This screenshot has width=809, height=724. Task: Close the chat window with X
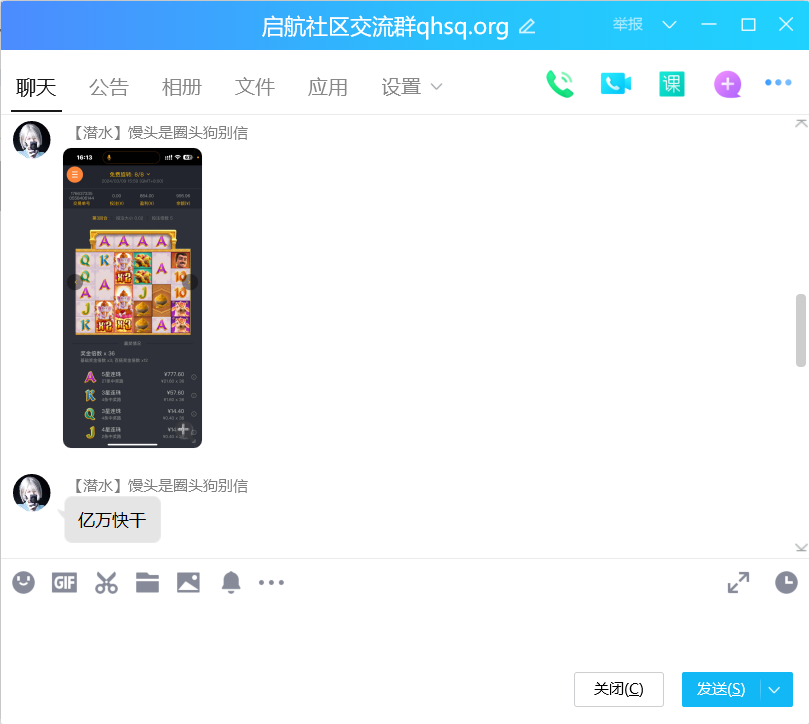(x=786, y=24)
